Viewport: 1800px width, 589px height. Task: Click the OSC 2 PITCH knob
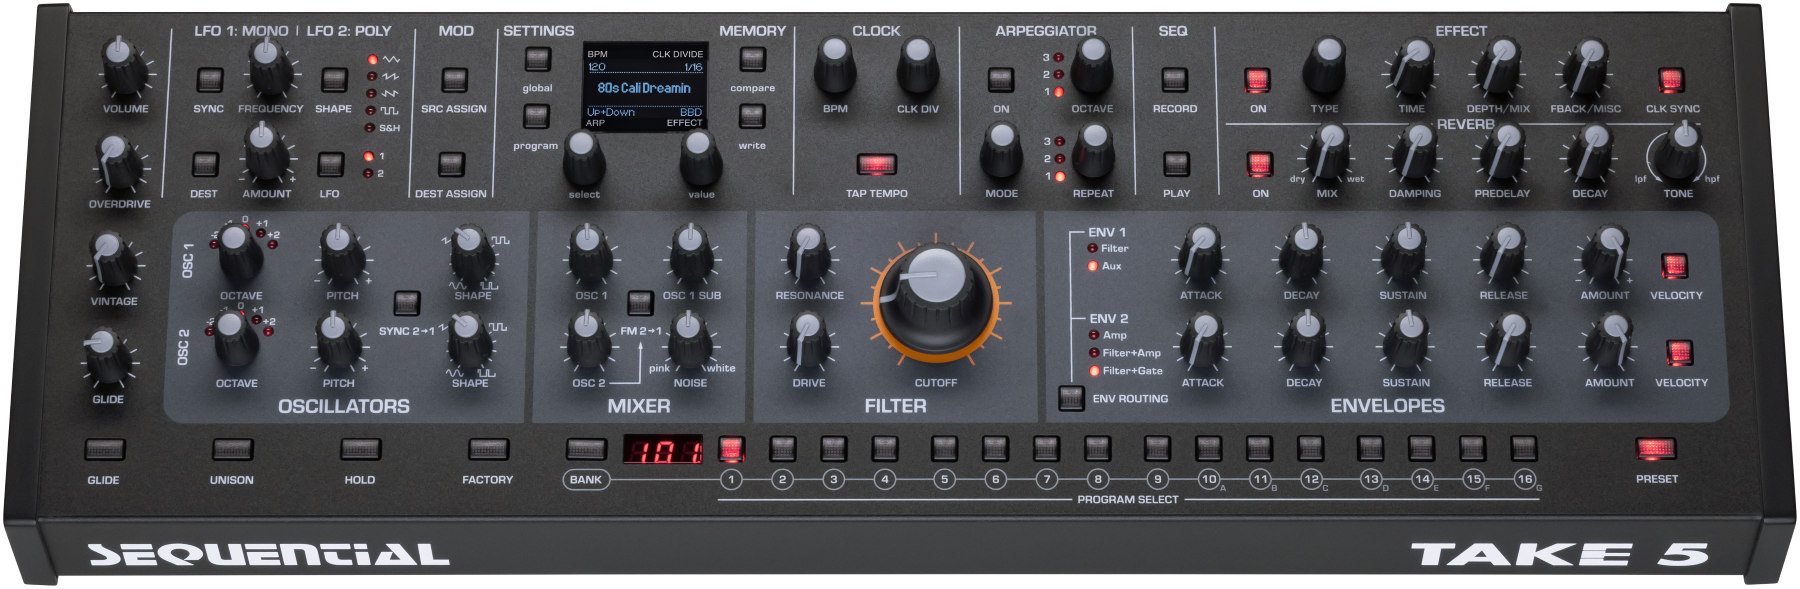click(x=337, y=342)
